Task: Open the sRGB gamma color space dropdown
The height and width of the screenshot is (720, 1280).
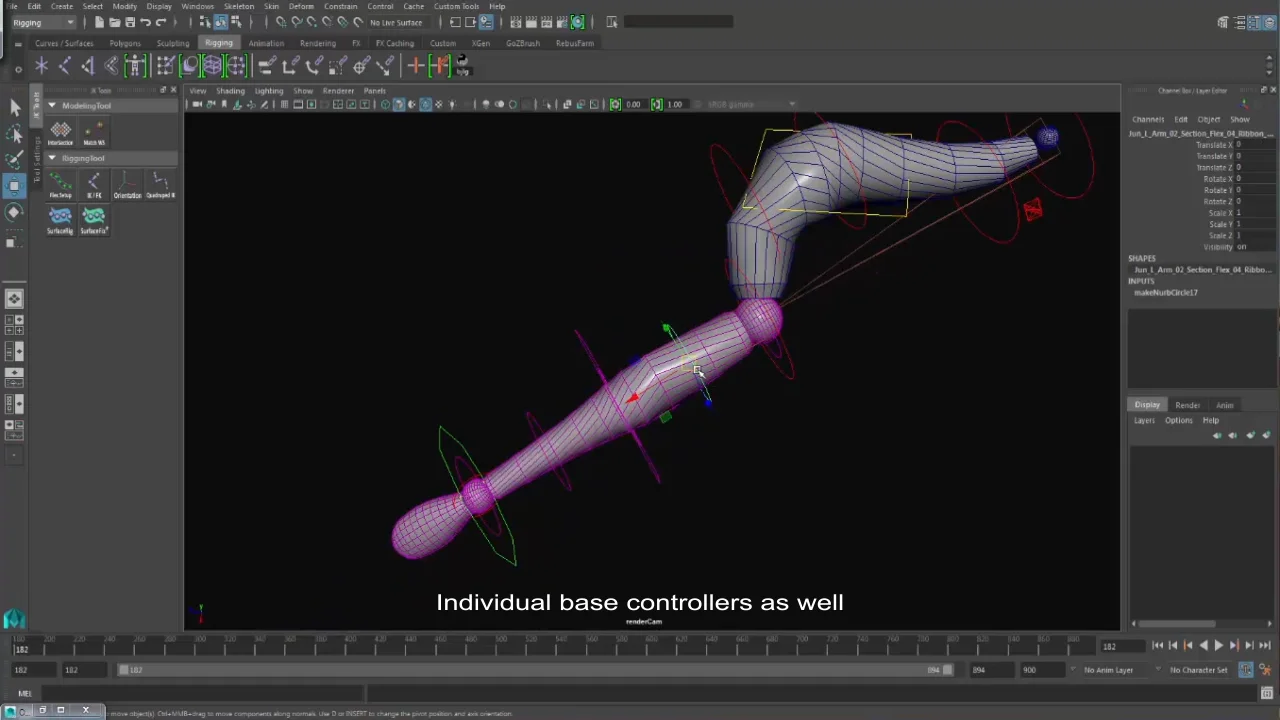Action: [x=750, y=104]
